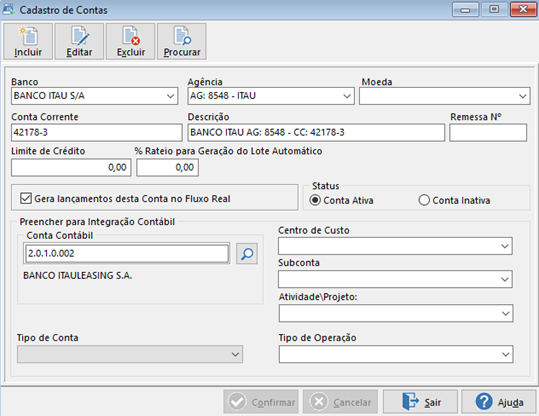Open the Centro de Custo dropdown
Image resolution: width=539 pixels, height=416 pixels.
(504, 246)
